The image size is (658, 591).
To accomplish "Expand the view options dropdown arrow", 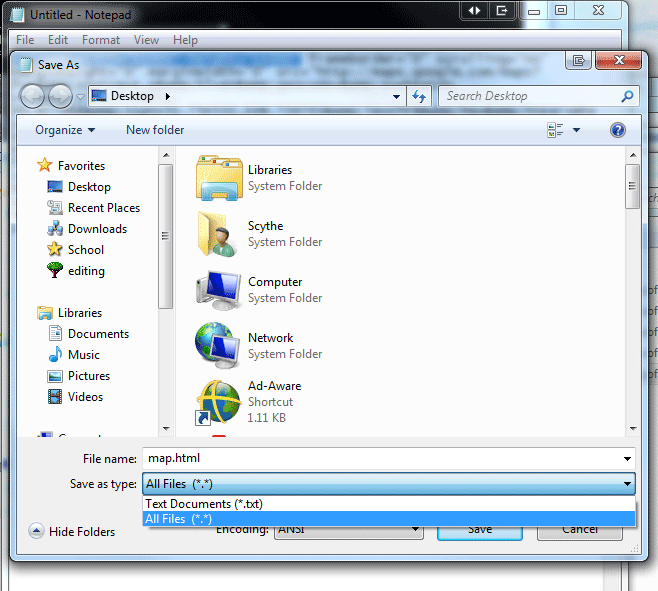I will [577, 130].
